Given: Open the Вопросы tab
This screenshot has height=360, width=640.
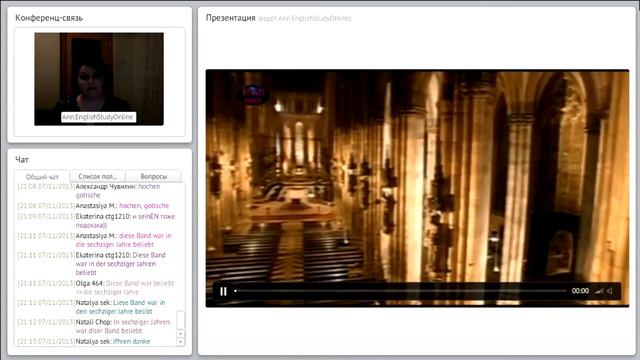Looking at the screenshot, I should coord(153,176).
